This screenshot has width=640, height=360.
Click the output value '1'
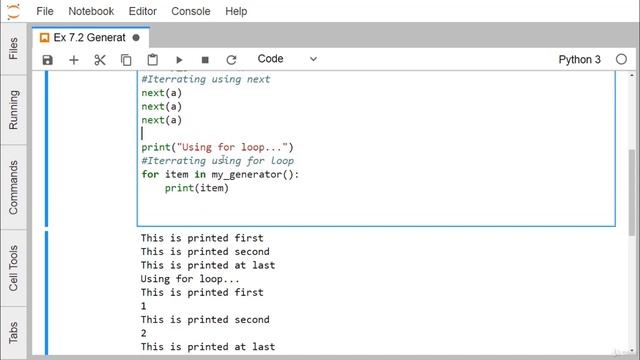pos(143,306)
